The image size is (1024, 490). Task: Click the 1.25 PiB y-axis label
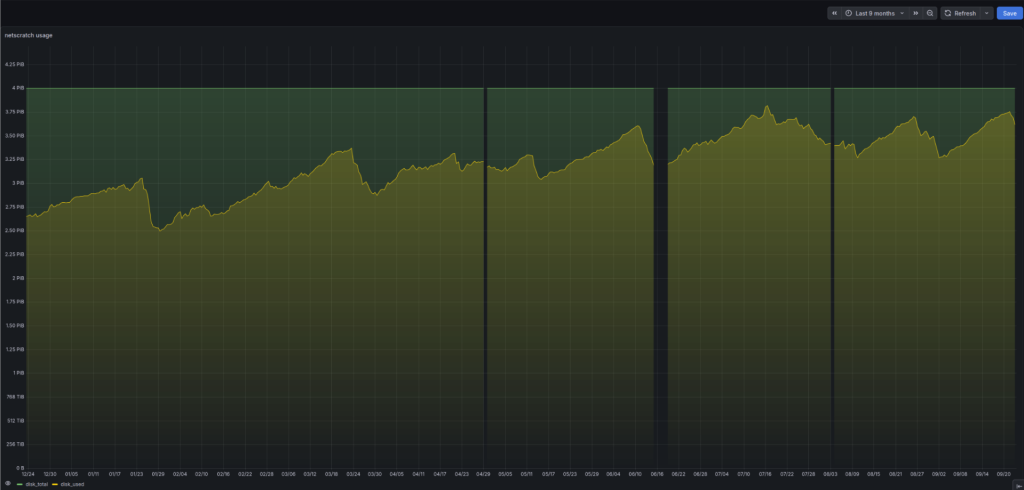pos(15,350)
